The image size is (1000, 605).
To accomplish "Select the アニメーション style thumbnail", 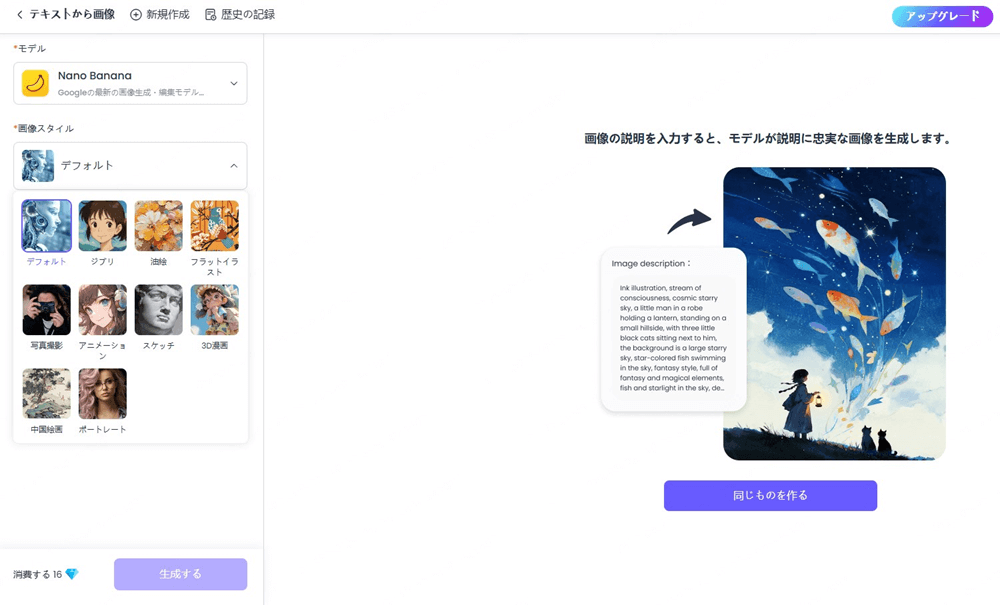I will tap(103, 310).
